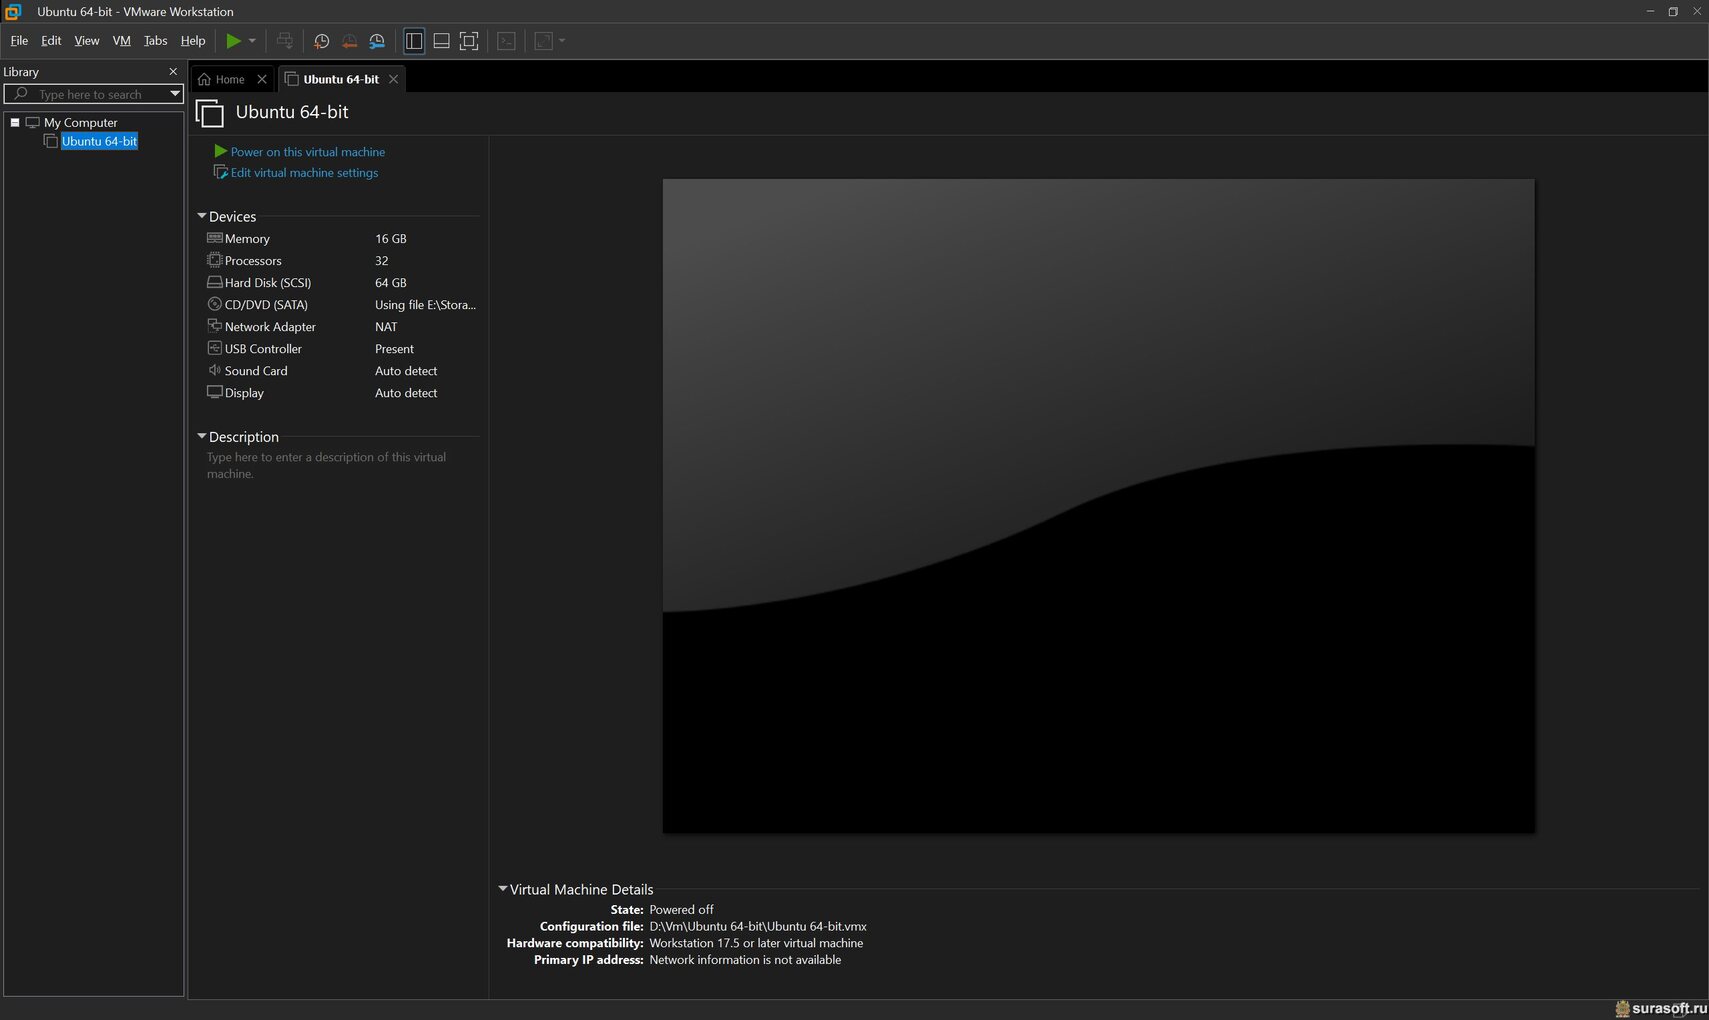Take a snapshot with the clock-plus icon
1709x1020 pixels.
point(321,41)
